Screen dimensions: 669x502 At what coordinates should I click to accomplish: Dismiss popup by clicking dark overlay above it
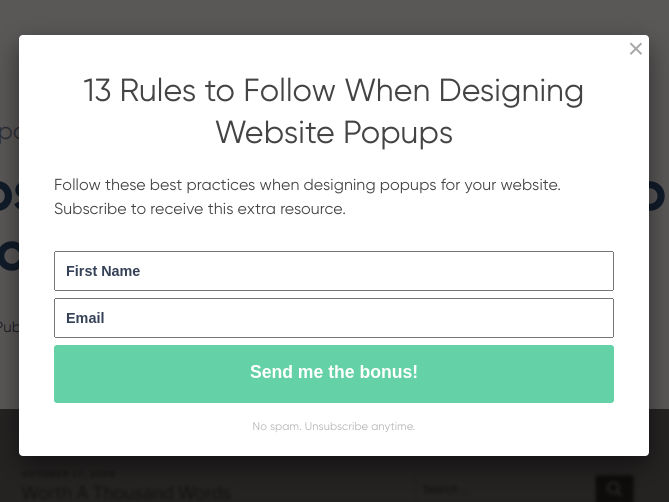click(x=333, y=17)
